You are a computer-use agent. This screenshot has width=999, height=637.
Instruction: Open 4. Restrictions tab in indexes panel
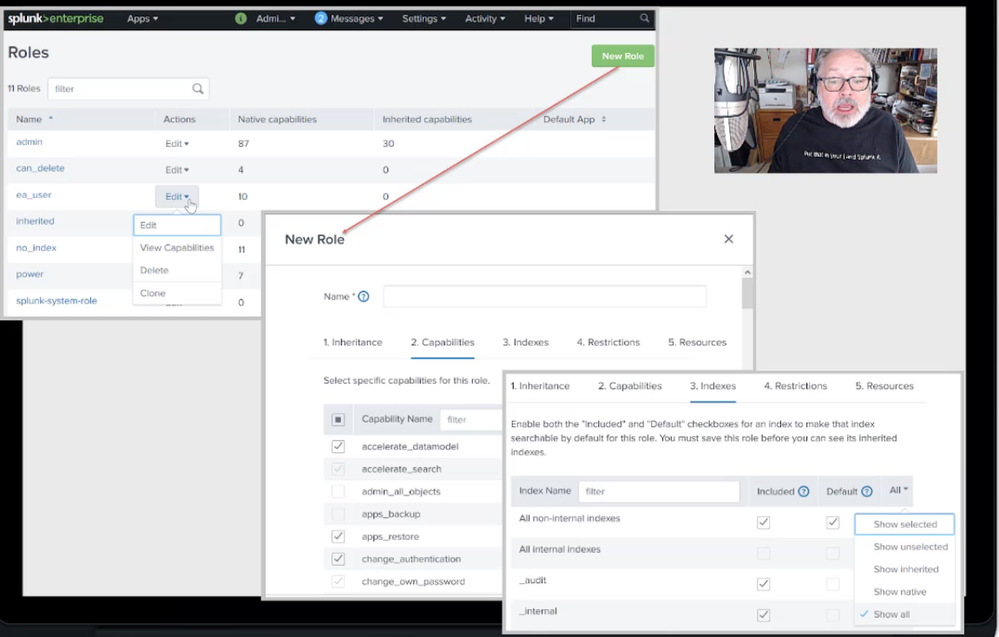point(796,386)
